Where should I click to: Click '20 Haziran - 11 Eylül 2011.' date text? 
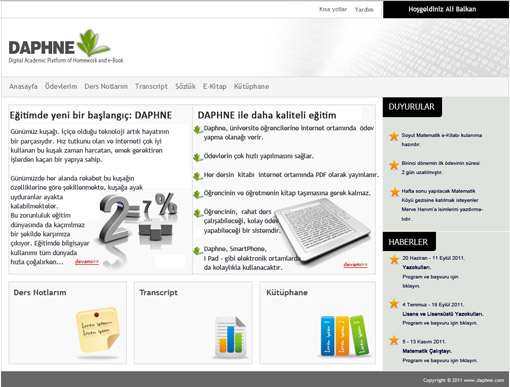coord(433,258)
